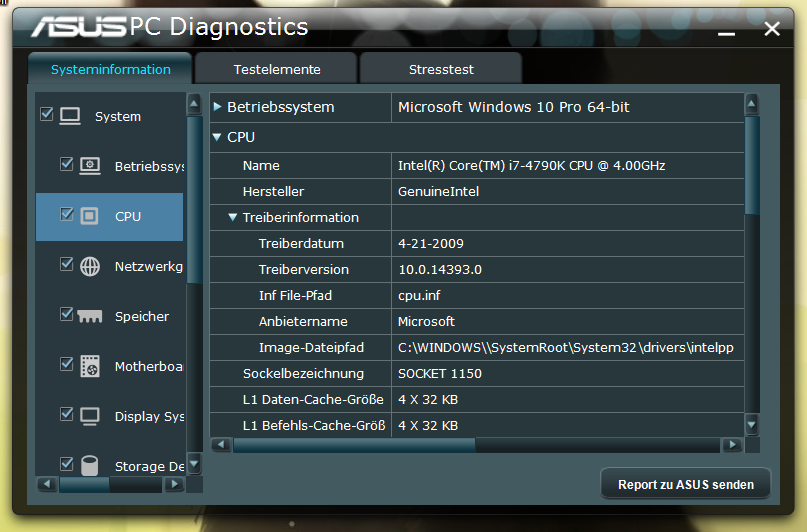
Task: Toggle the CPU checkbox in sidebar
Action: click(x=66, y=214)
